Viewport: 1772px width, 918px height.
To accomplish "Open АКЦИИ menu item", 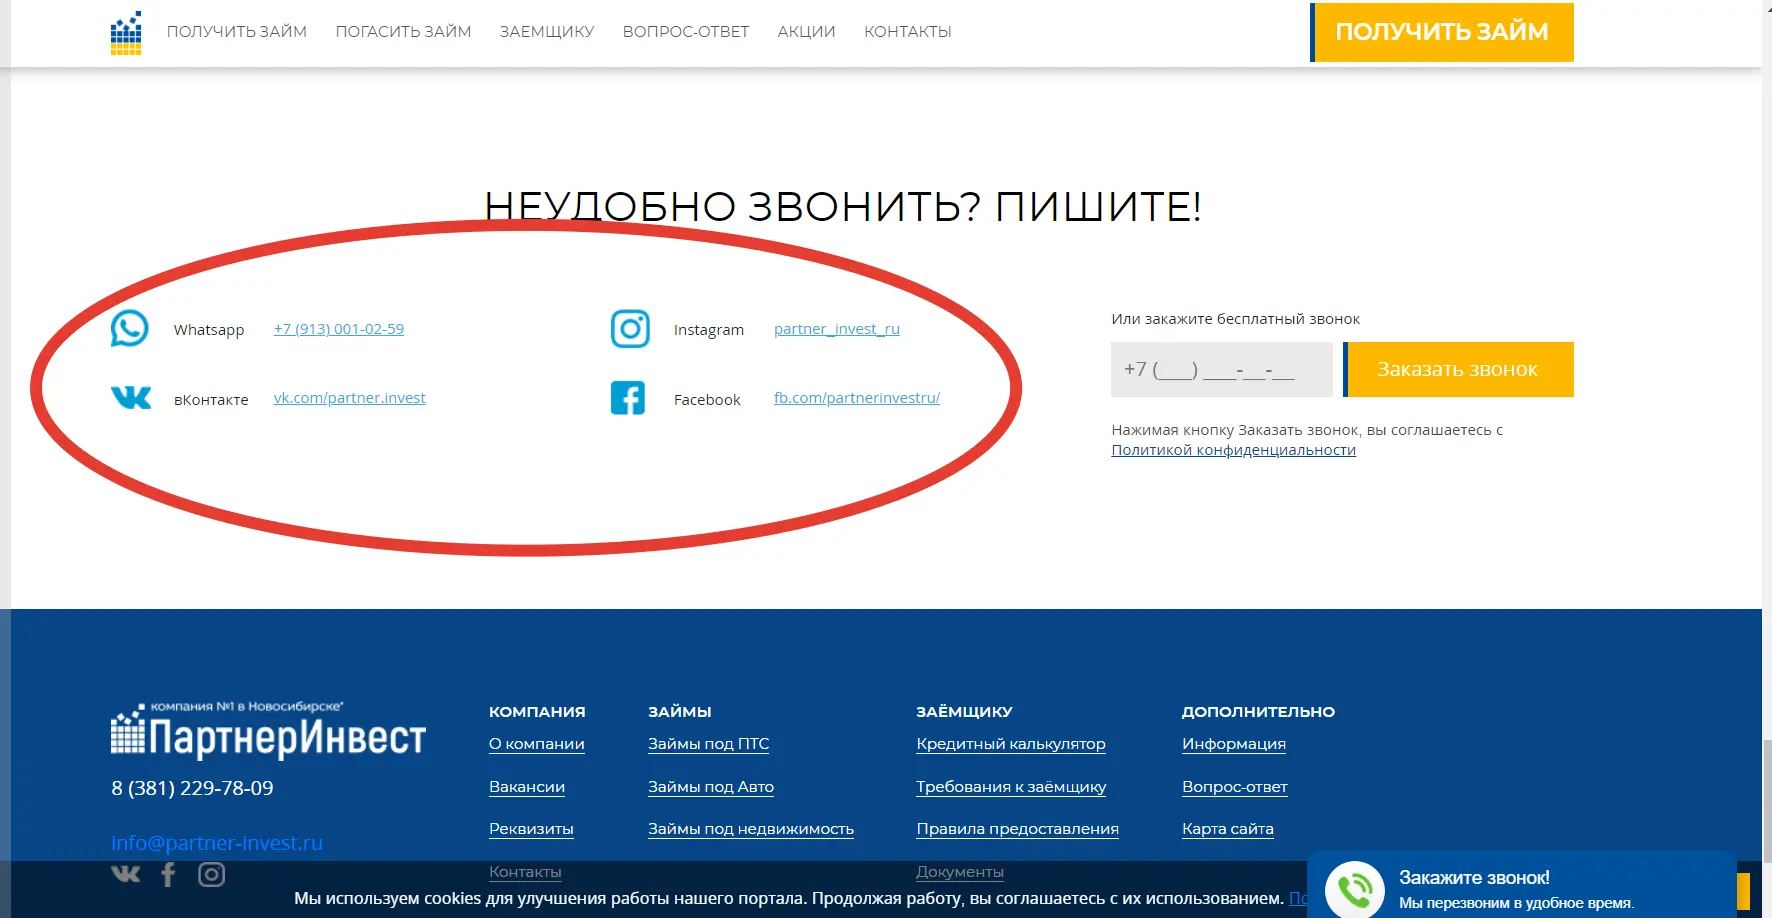I will click(x=806, y=32).
